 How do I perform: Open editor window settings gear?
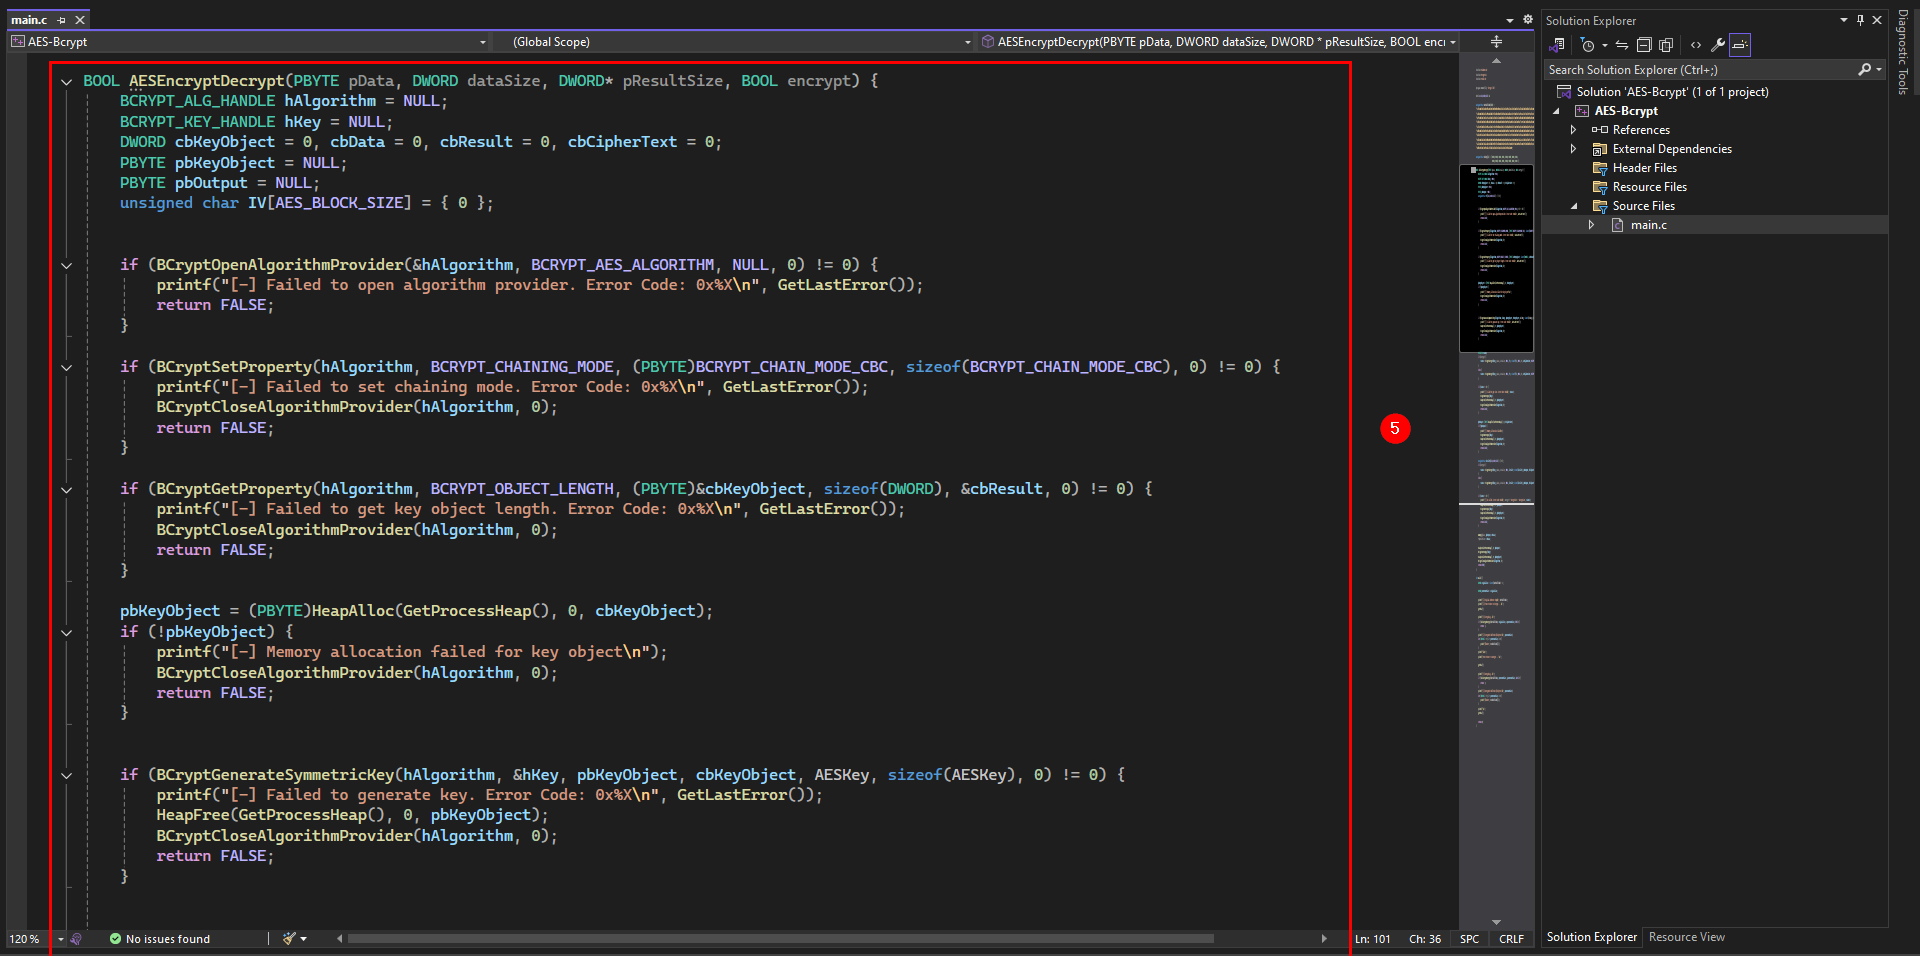pos(1528,20)
